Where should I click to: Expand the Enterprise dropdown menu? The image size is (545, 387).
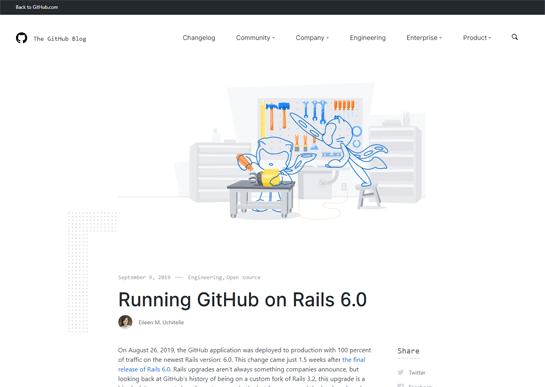coord(424,38)
